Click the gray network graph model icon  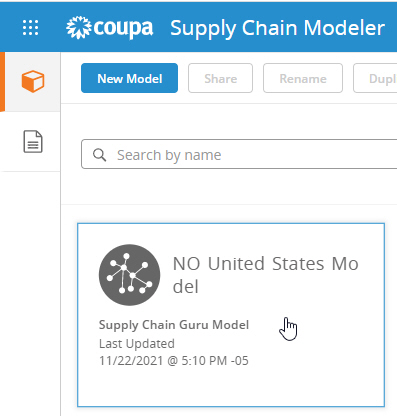click(x=129, y=275)
